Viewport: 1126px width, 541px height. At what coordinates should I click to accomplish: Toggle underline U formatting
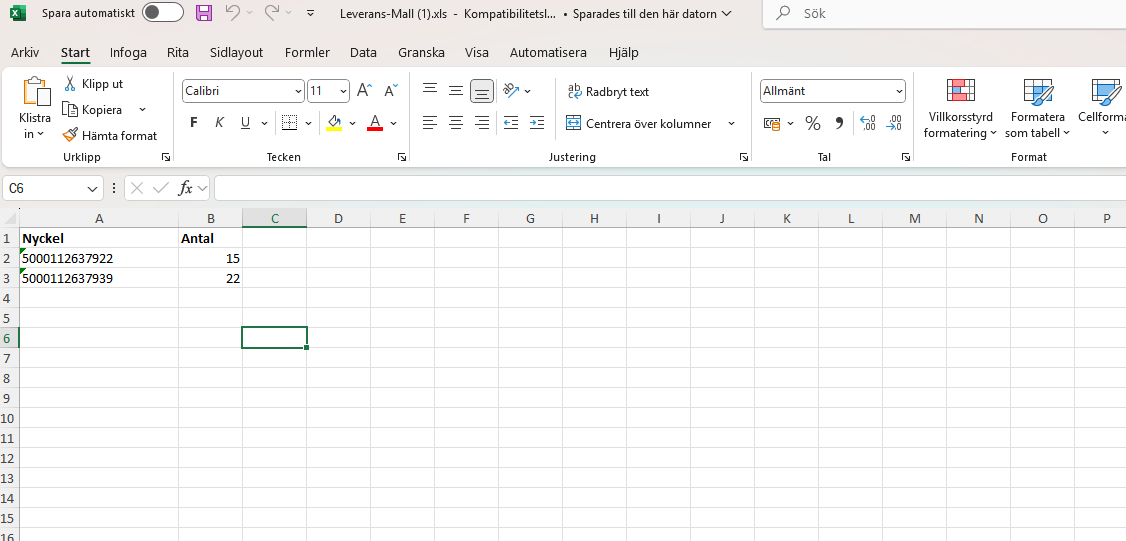[245, 123]
